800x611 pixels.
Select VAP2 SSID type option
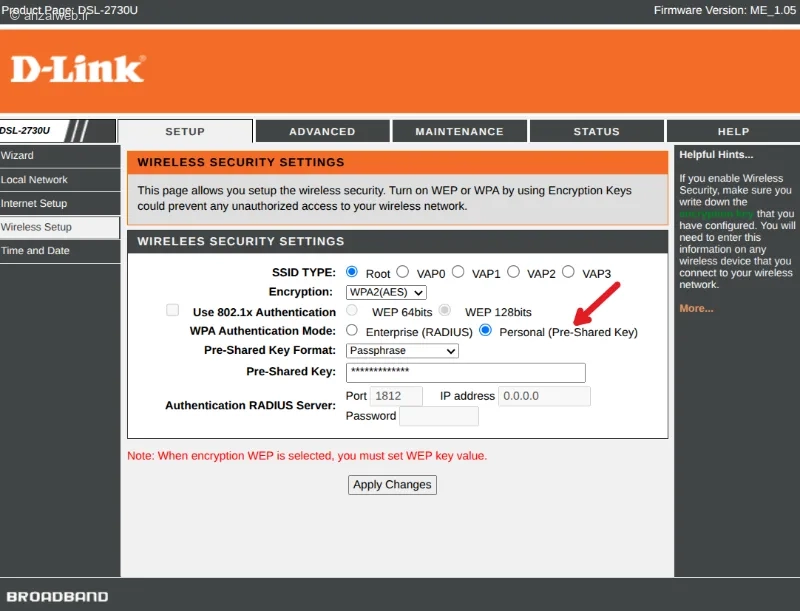(x=513, y=272)
